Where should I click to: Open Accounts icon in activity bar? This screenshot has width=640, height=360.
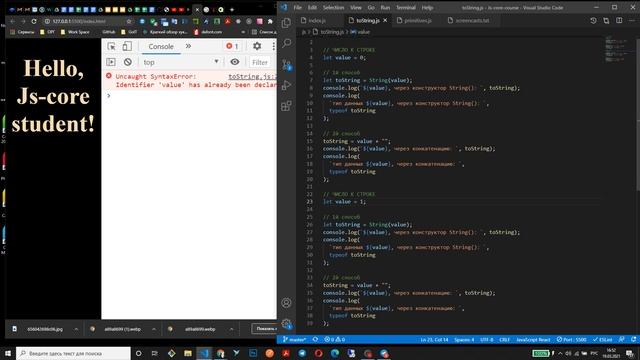point(287,303)
